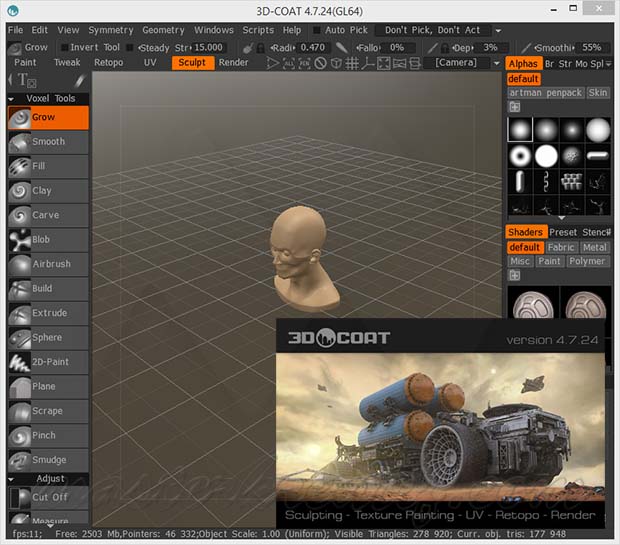Click the grid toggle icon in toolbar
This screenshot has width=620, height=545.
[352, 63]
